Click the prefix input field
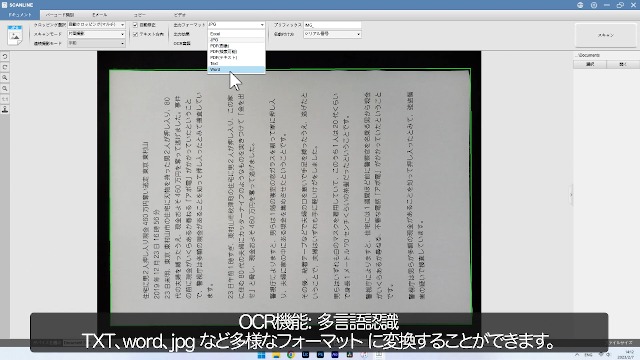Image resolution: width=640 pixels, height=360 pixels. coord(332,25)
